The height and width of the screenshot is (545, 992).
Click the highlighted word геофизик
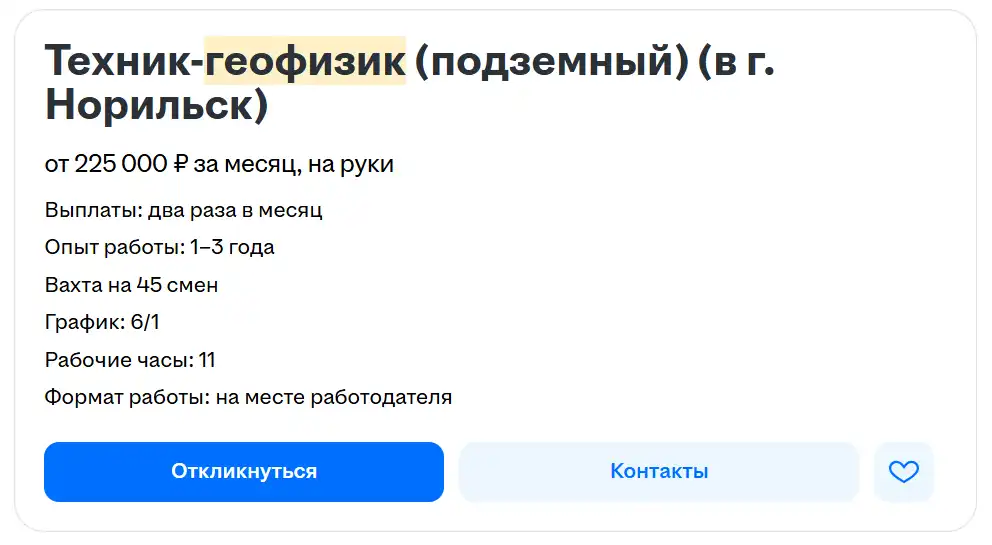coord(305,61)
